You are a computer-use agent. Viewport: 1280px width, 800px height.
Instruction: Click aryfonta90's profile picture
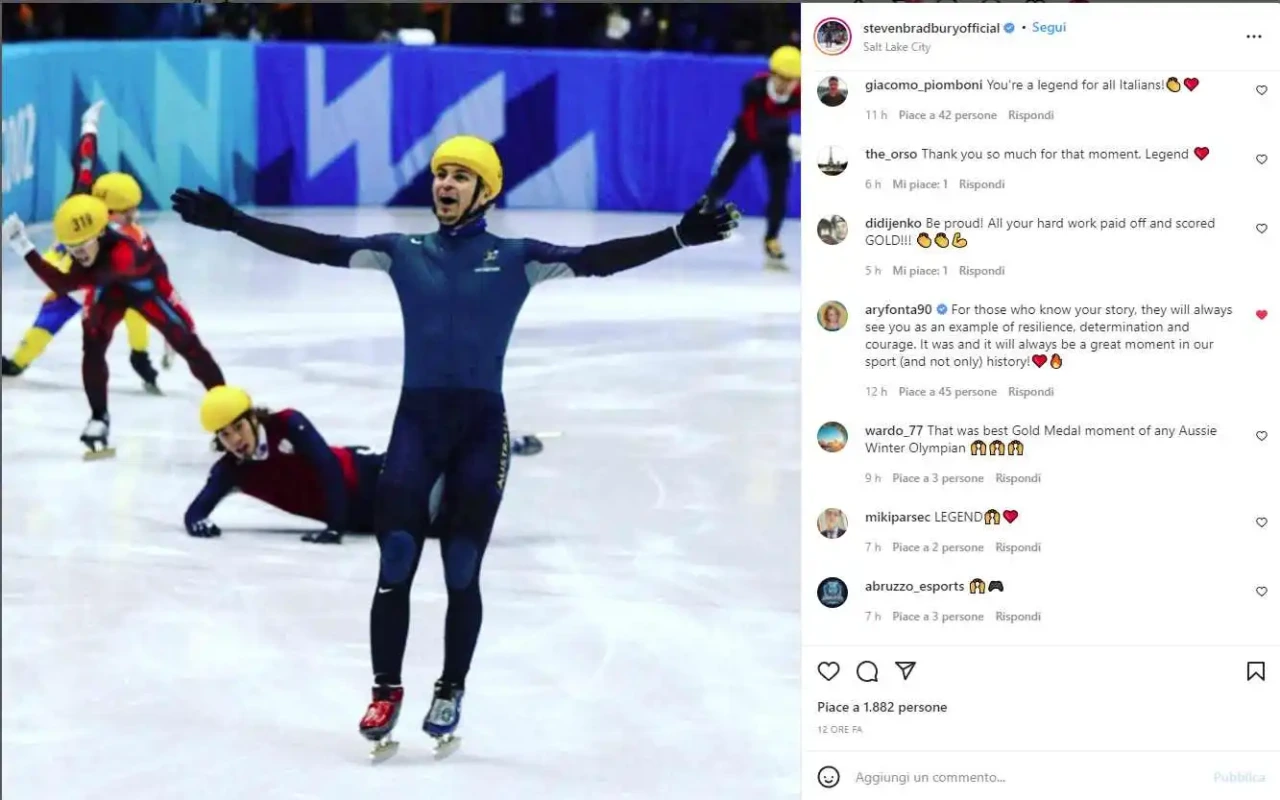(x=832, y=316)
